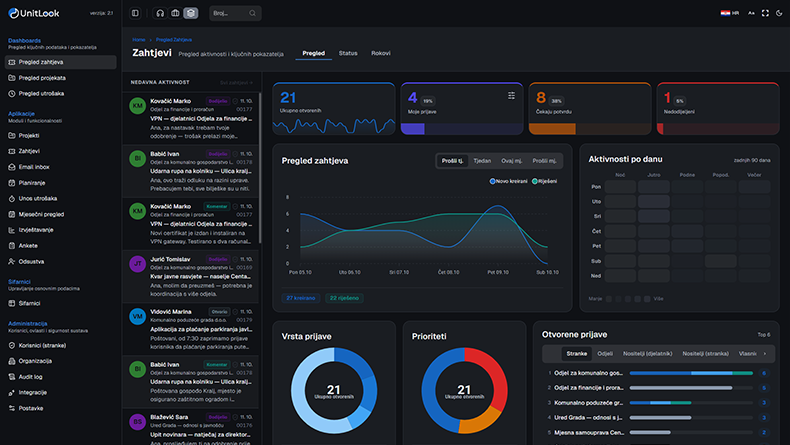The height and width of the screenshot is (445, 790).
Task: Click the Moje prijave card progress bar
Action: [462, 129]
